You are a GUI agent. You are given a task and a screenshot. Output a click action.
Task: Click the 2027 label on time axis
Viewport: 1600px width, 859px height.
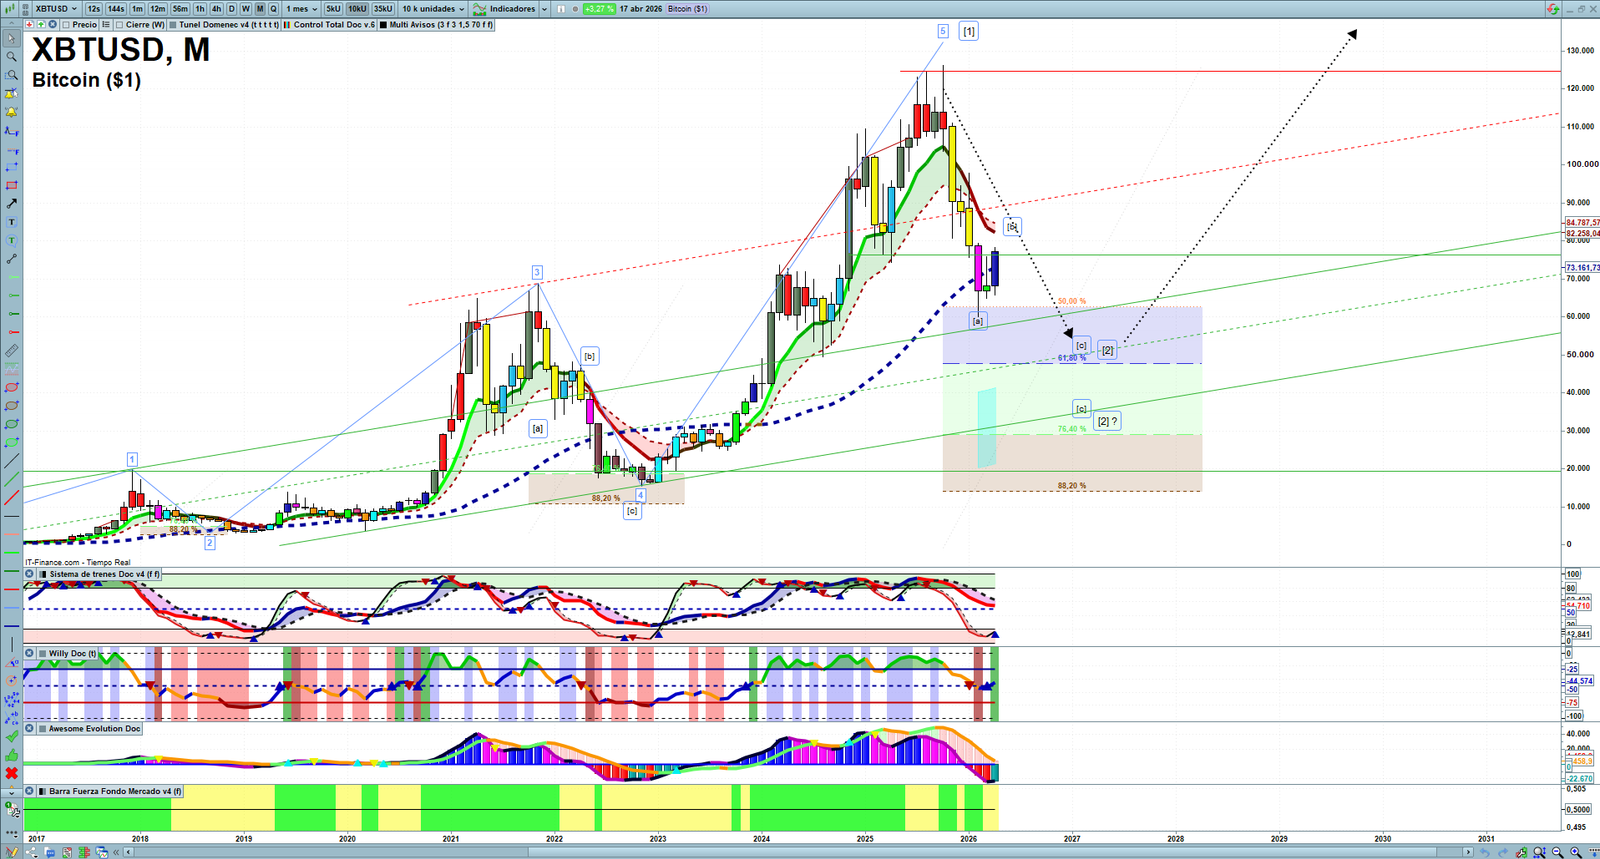[x=1072, y=839]
